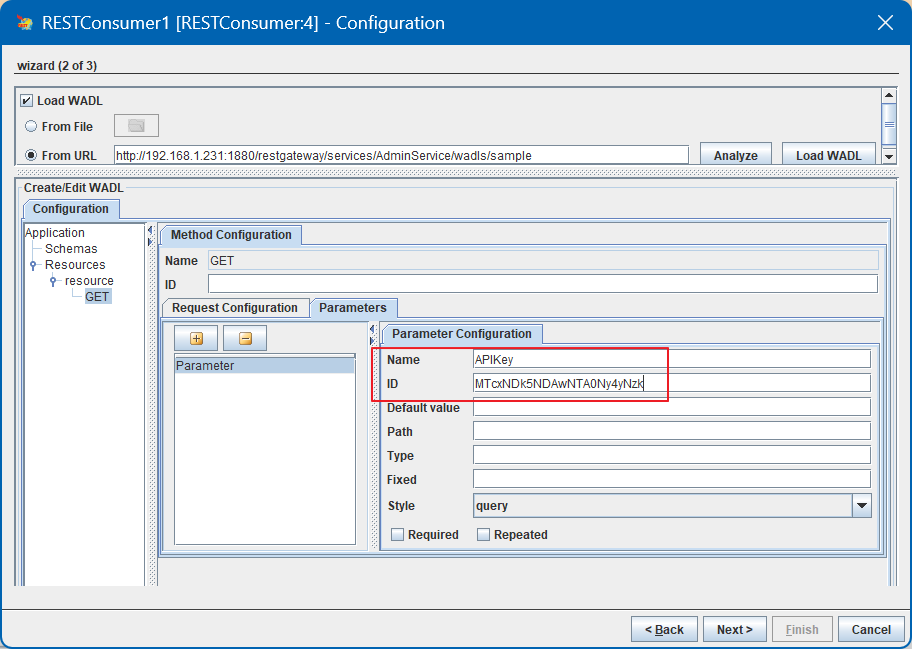Screen dimensions: 912x649
Task: Collapse the resource child tree node
Action: [x=54, y=281]
